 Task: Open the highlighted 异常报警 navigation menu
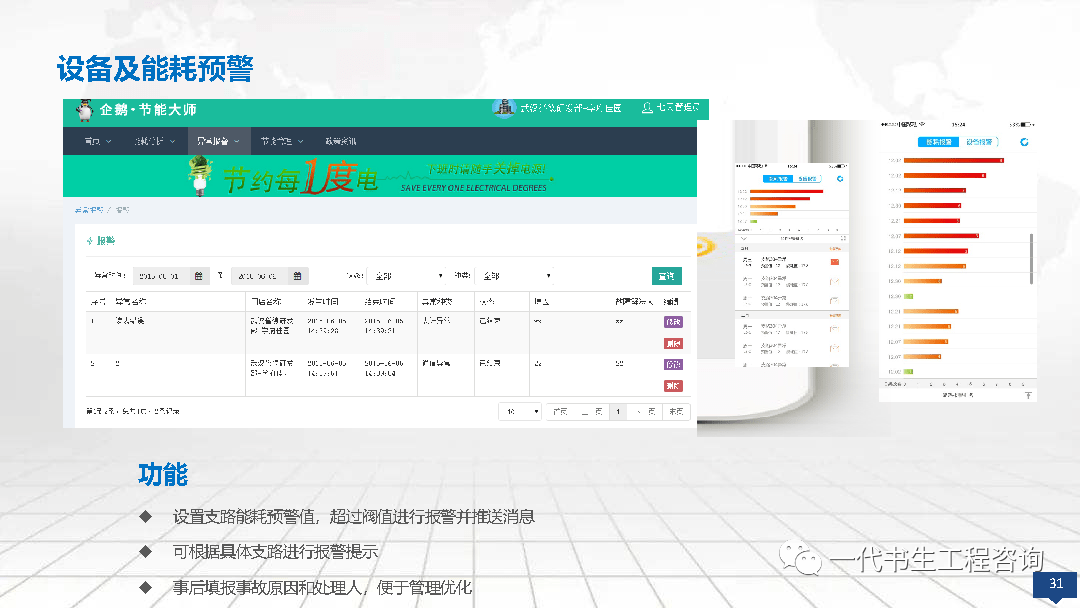coord(218,141)
